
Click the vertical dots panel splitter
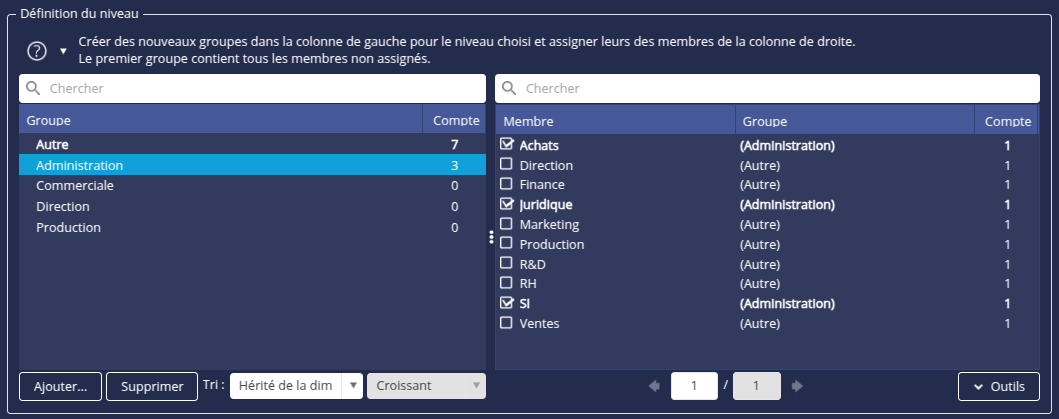[x=491, y=237]
